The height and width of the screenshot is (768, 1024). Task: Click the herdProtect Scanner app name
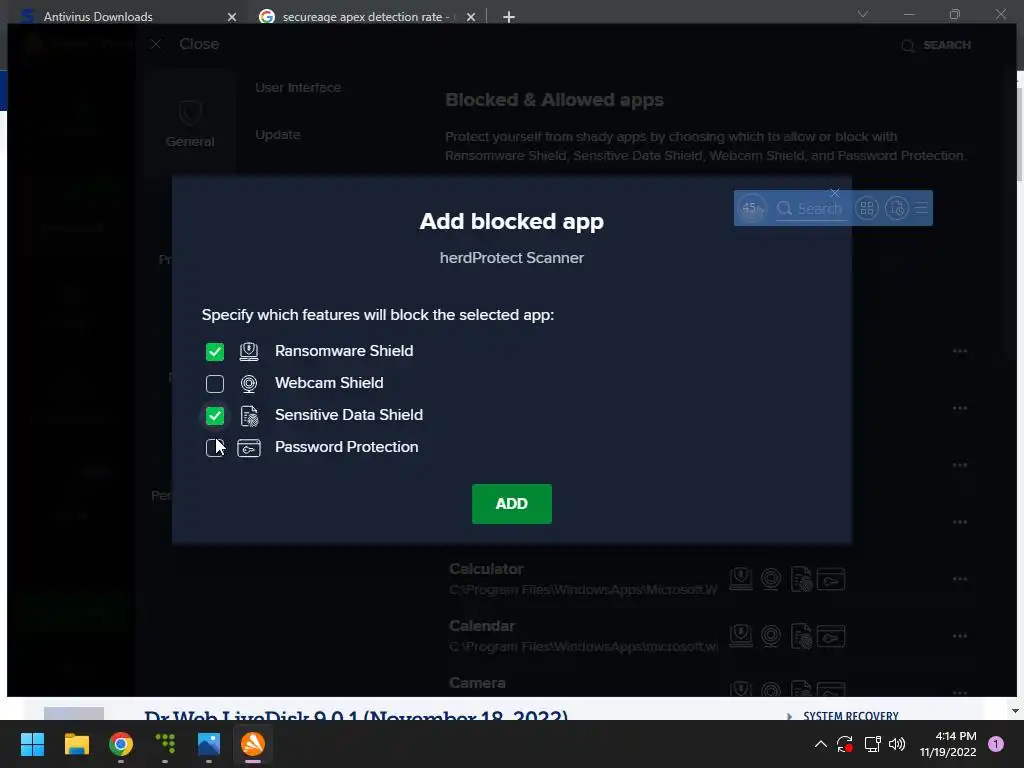click(511, 258)
